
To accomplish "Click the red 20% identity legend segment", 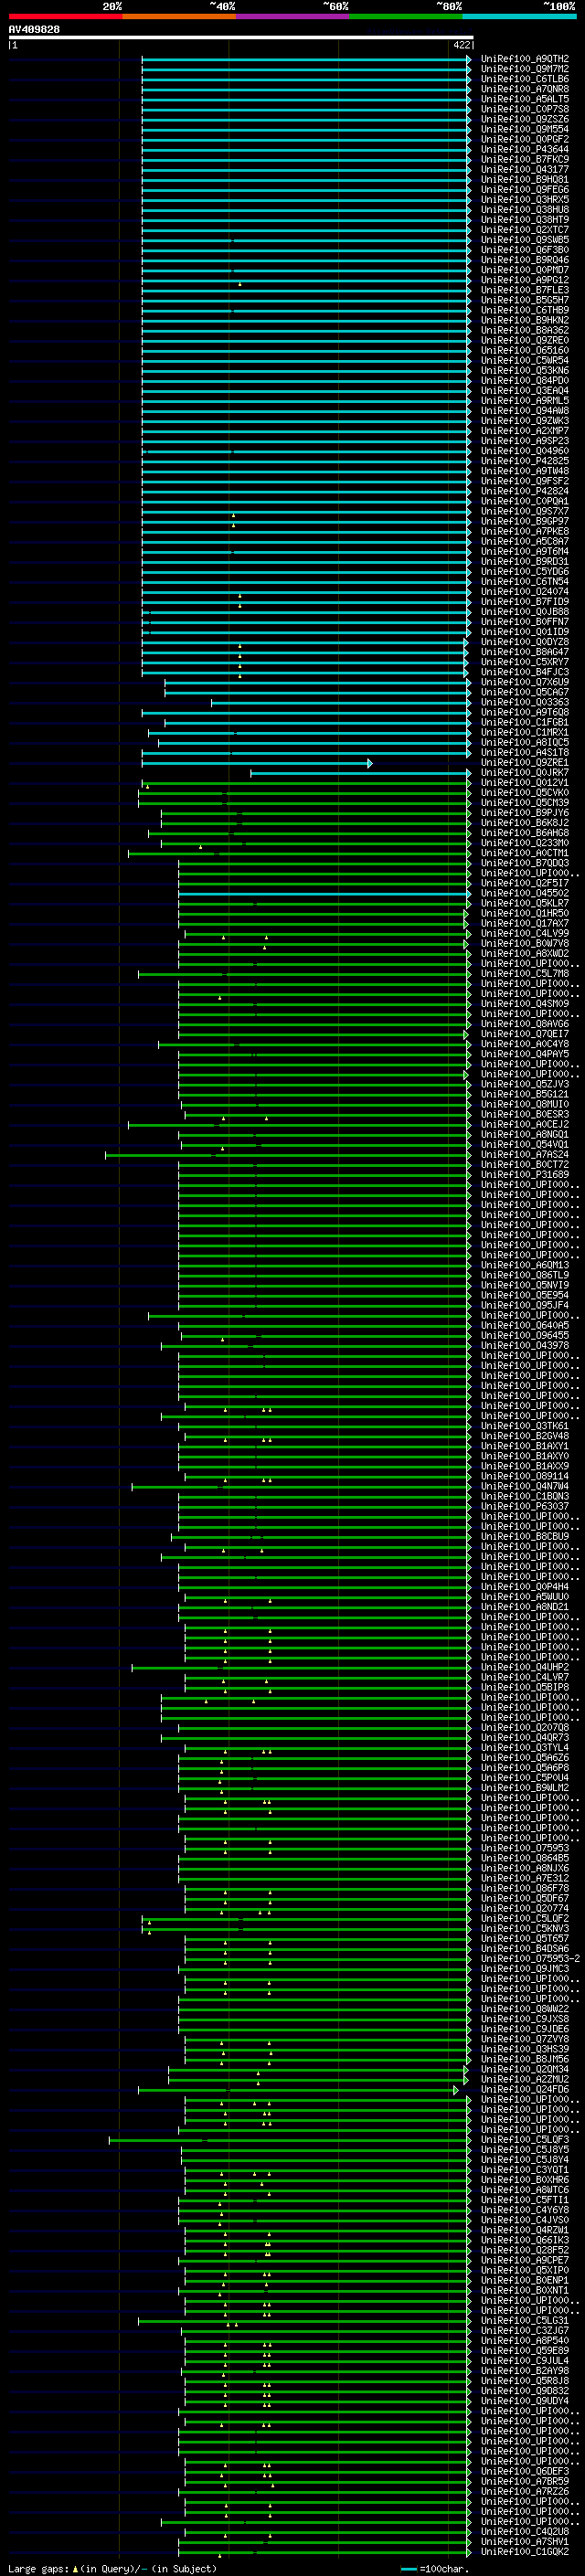I will pos(65,16).
